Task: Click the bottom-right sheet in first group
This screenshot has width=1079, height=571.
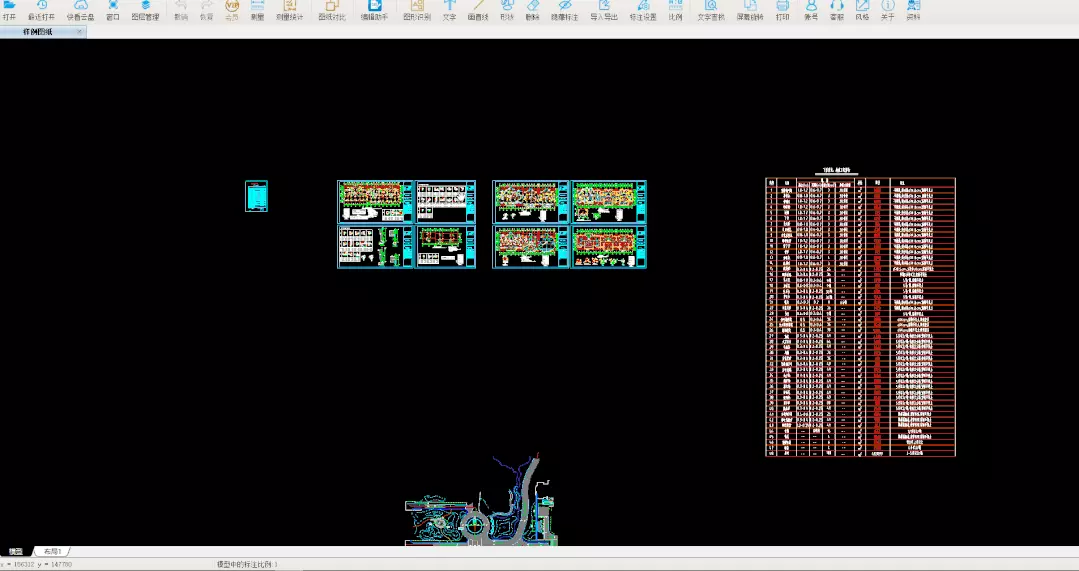Action: click(446, 246)
